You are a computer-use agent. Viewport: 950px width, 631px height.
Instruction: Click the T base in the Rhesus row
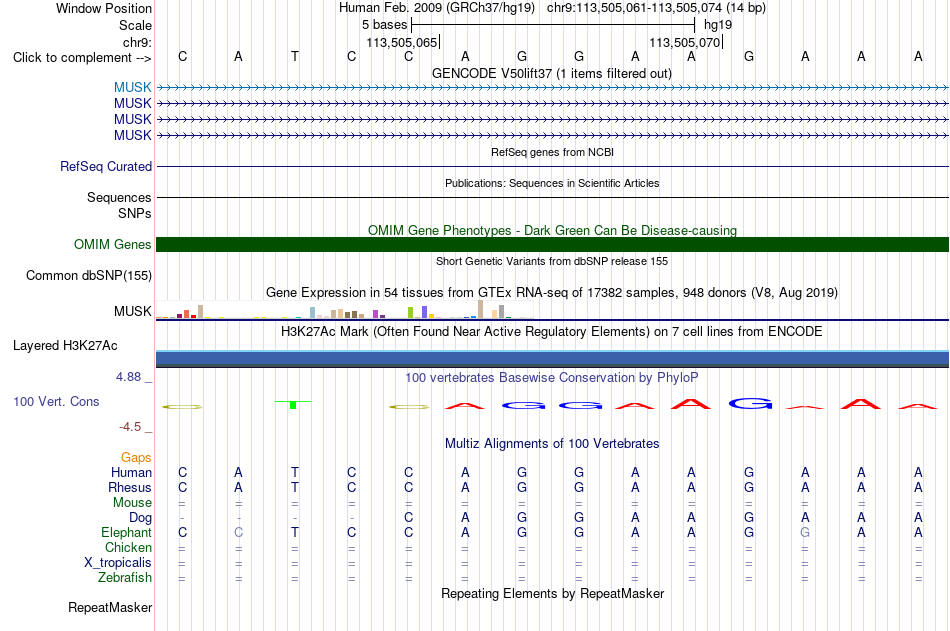pos(294,487)
